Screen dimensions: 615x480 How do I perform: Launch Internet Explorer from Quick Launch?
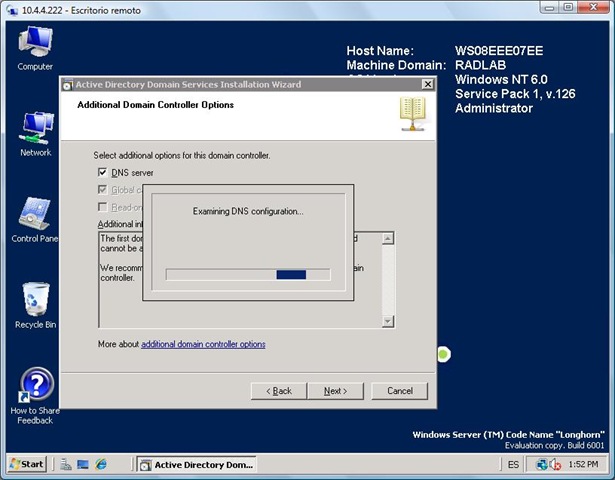pyautogui.click(x=101, y=465)
